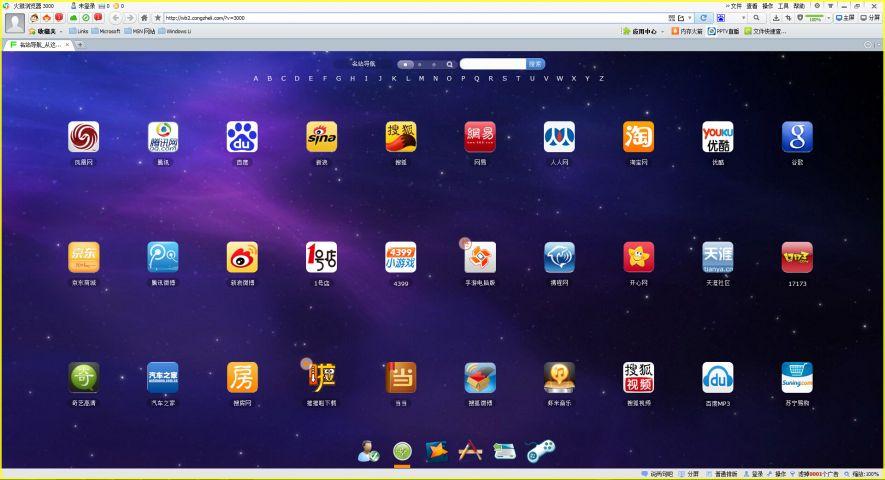
Task: Open the Tencent QQ.com icon
Action: click(x=163, y=137)
